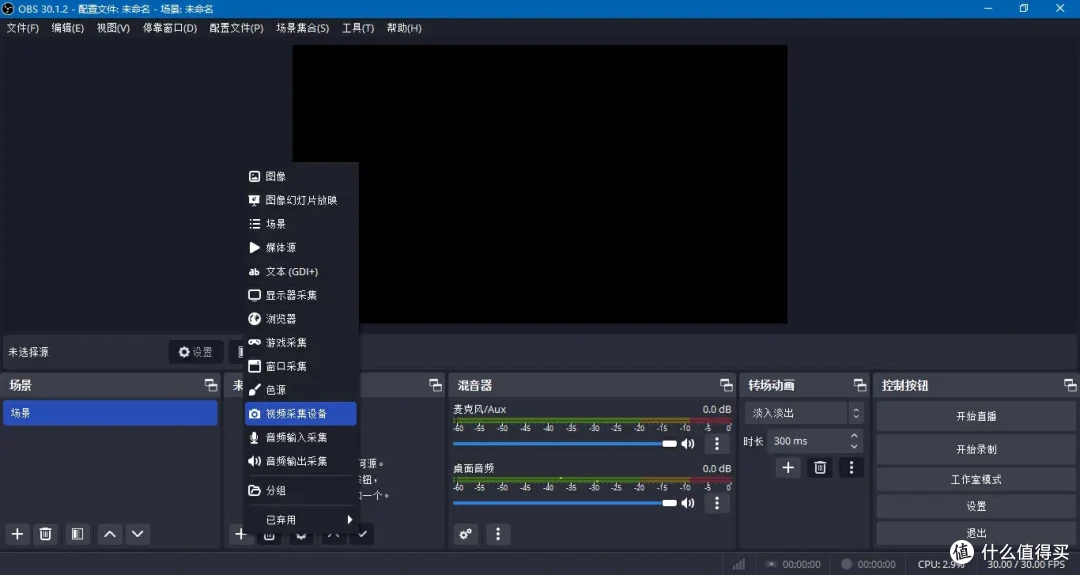This screenshot has height=575, width=1080.
Task: Move scene down with down arrow
Action: 138,534
